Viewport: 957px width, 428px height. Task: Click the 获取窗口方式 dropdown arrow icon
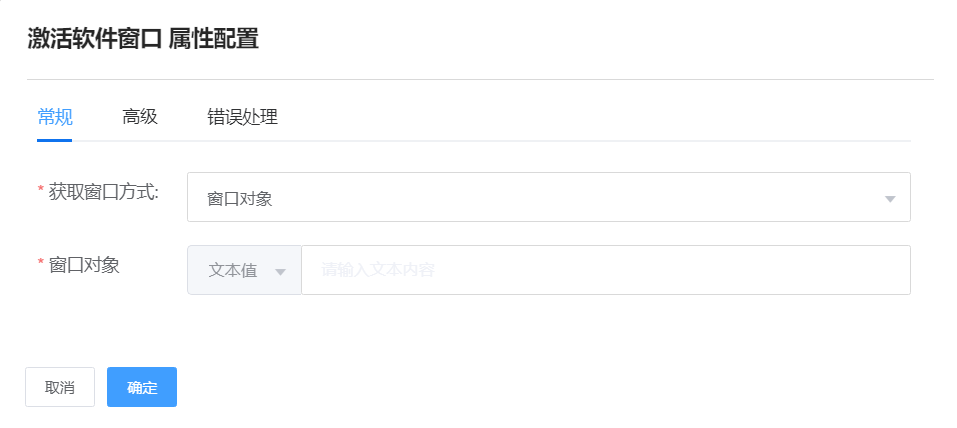tap(889, 198)
